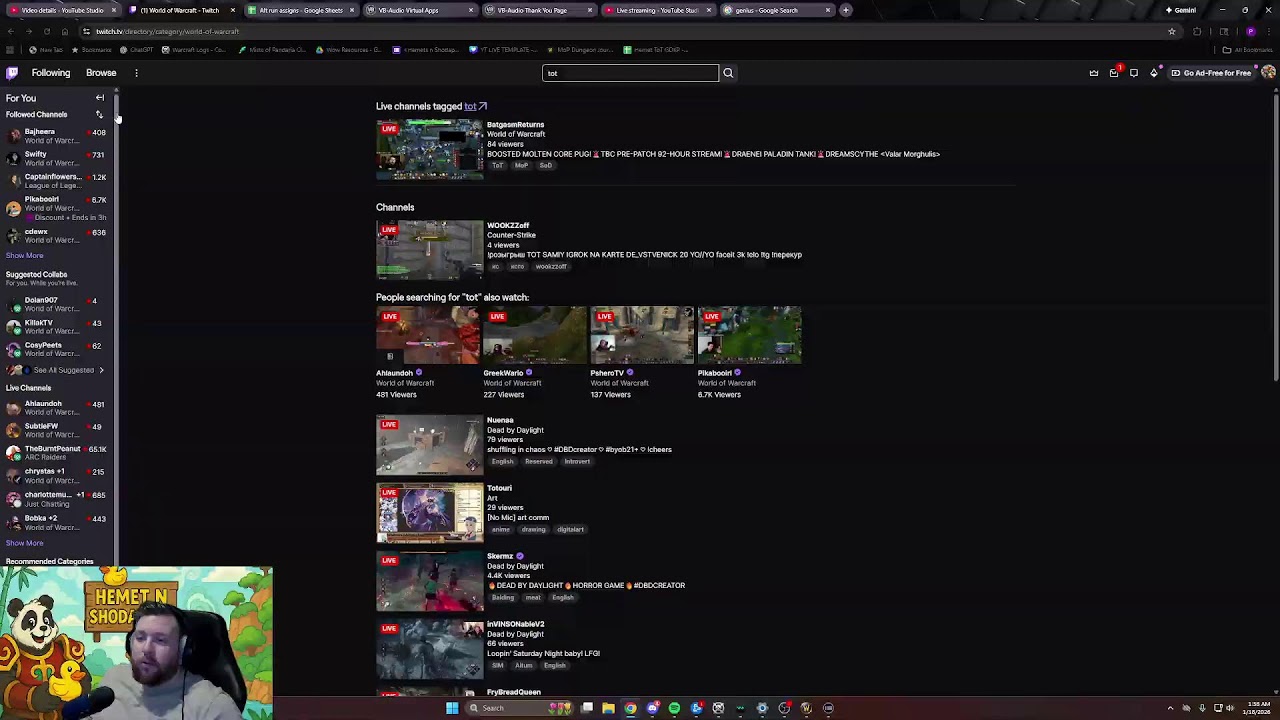
Task: Open Chrome from the taskbar
Action: (630, 708)
